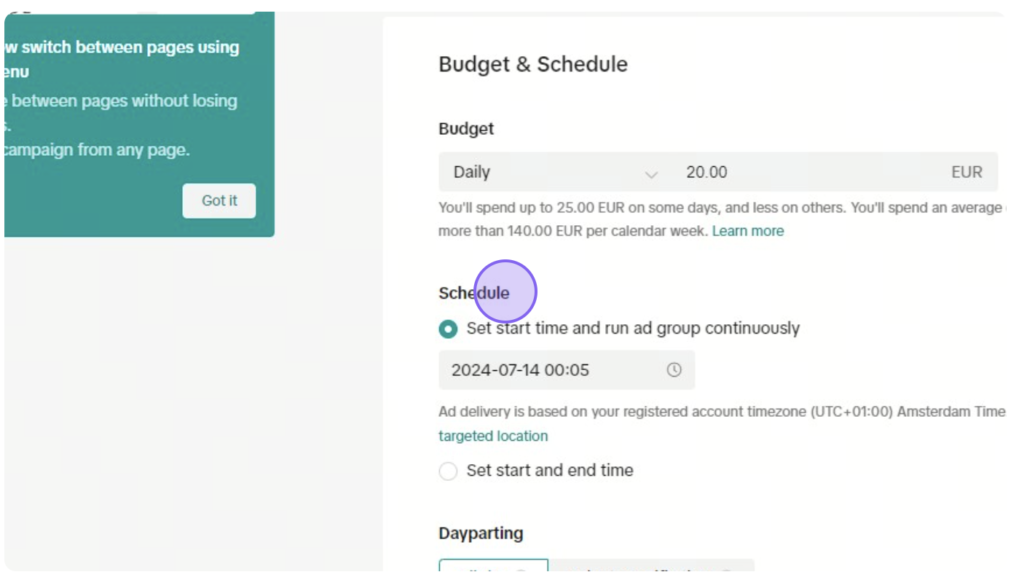Click the Budget & Schedule heading

533,64
